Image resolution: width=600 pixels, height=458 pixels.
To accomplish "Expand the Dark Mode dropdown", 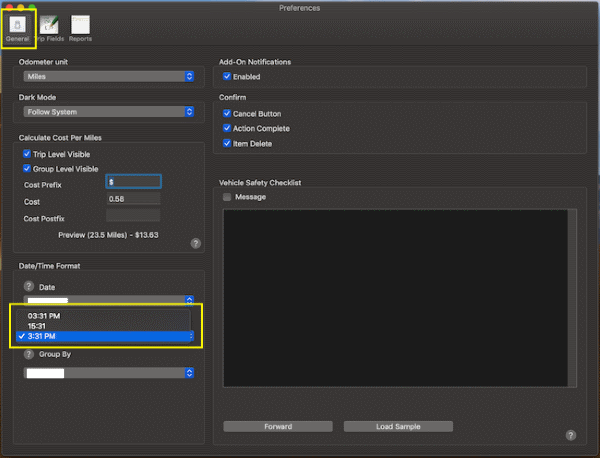I will [x=108, y=112].
